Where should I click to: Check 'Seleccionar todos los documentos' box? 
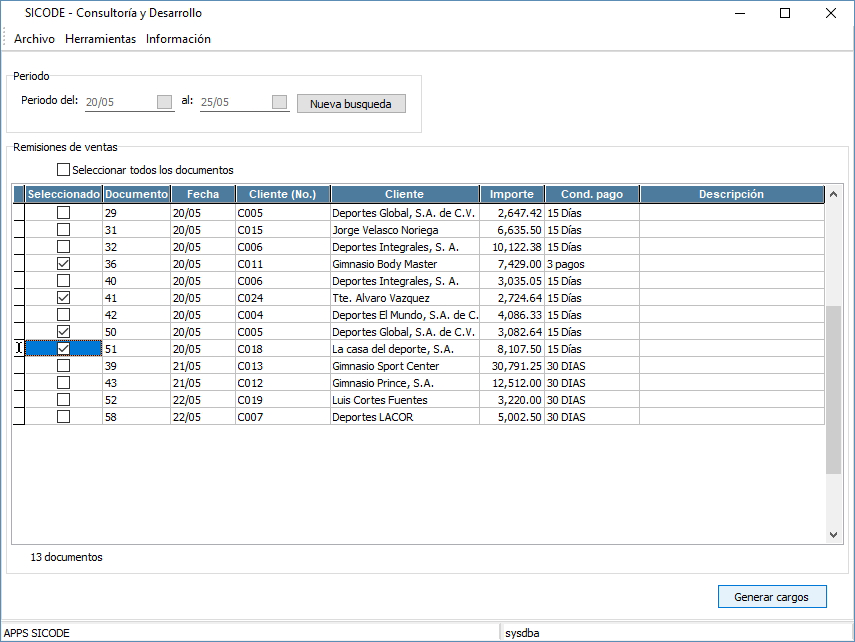[x=65, y=170]
